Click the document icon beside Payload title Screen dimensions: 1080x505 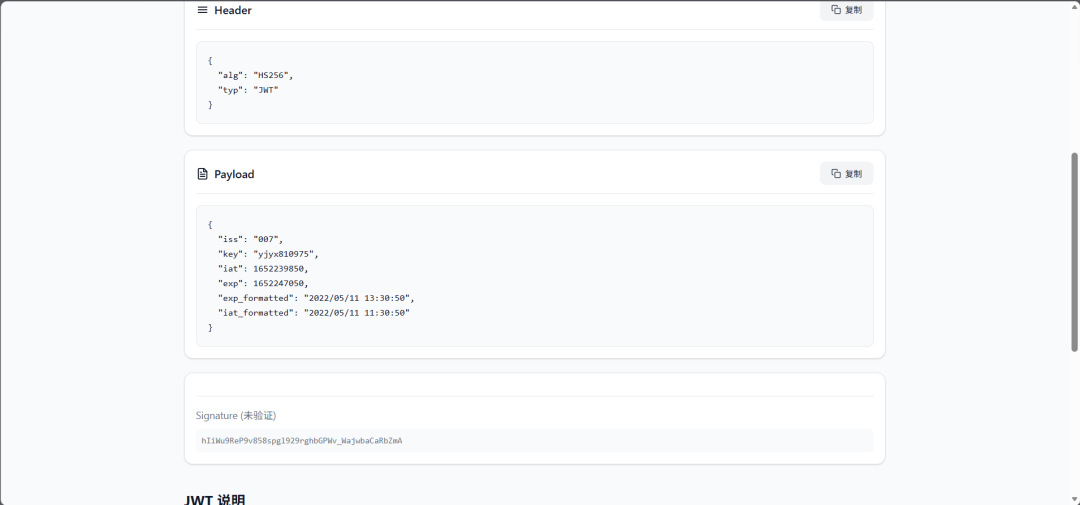click(202, 174)
